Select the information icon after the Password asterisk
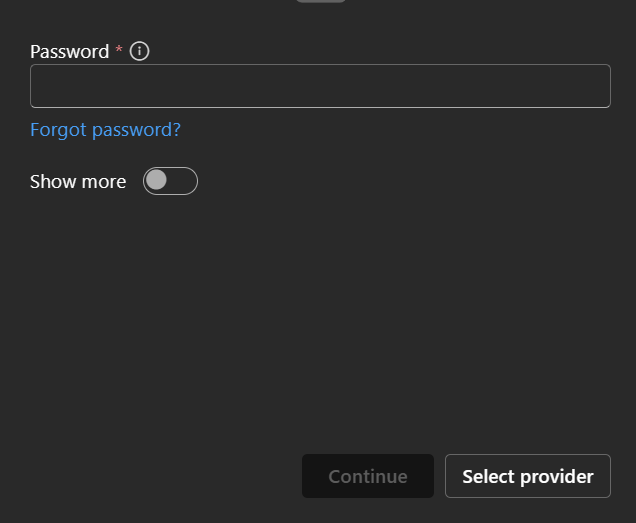The width and height of the screenshot is (636, 523). pos(139,51)
